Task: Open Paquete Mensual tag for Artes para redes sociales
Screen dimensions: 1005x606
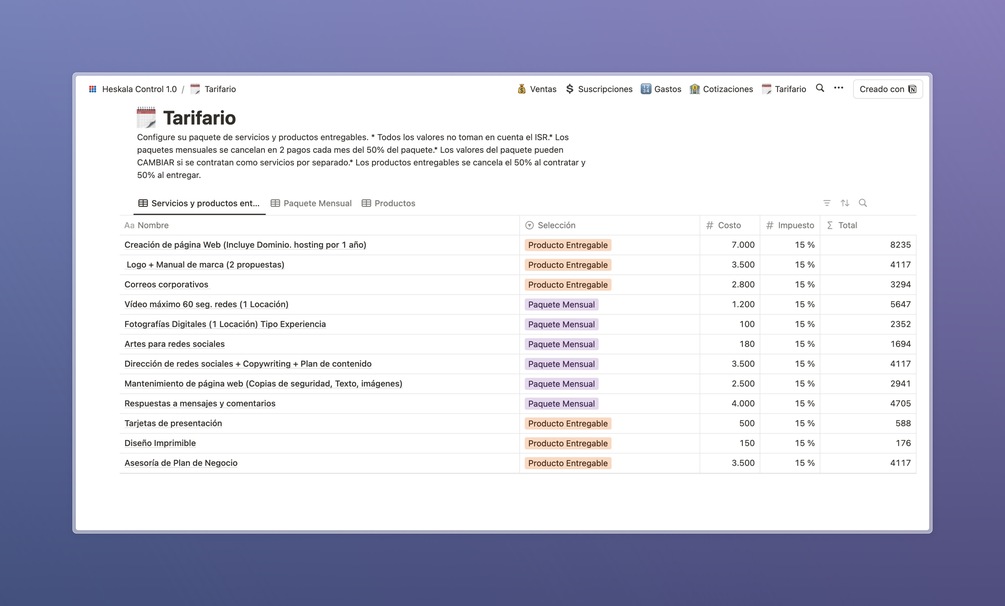Action: (561, 344)
